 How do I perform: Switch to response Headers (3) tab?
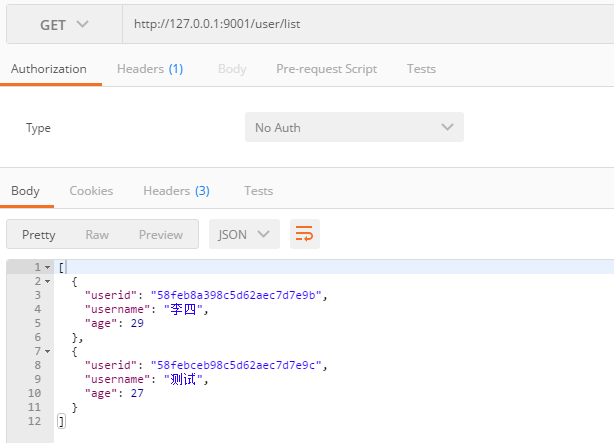point(177,191)
